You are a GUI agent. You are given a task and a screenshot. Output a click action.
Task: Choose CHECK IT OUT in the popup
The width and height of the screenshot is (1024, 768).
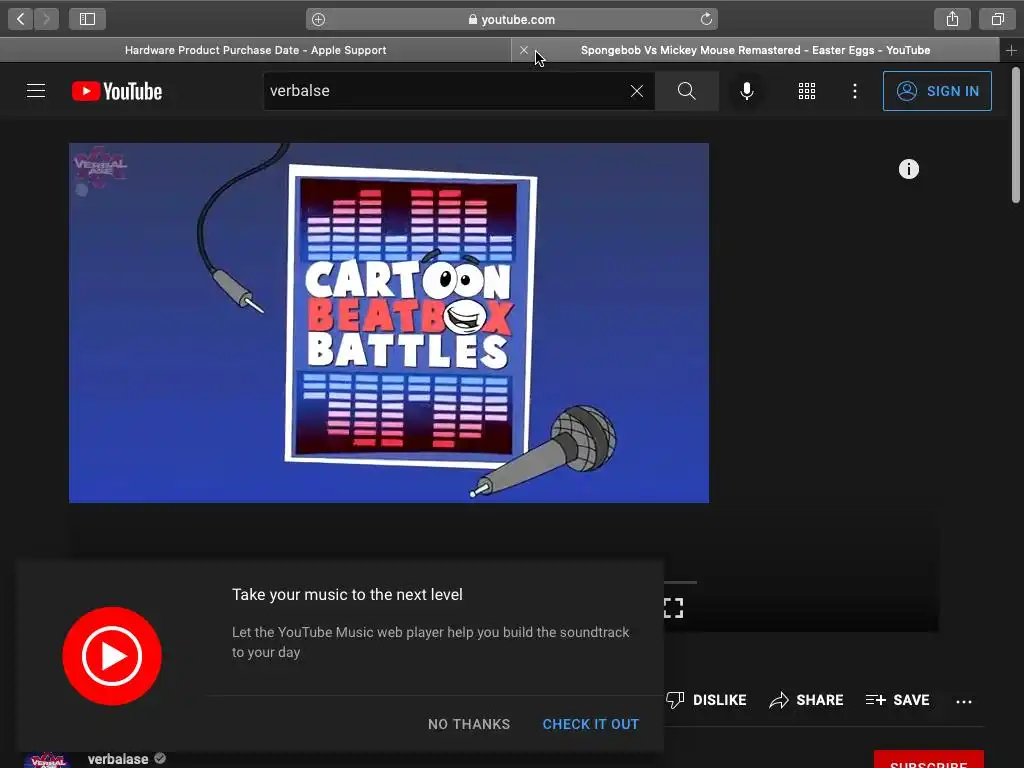pos(590,724)
